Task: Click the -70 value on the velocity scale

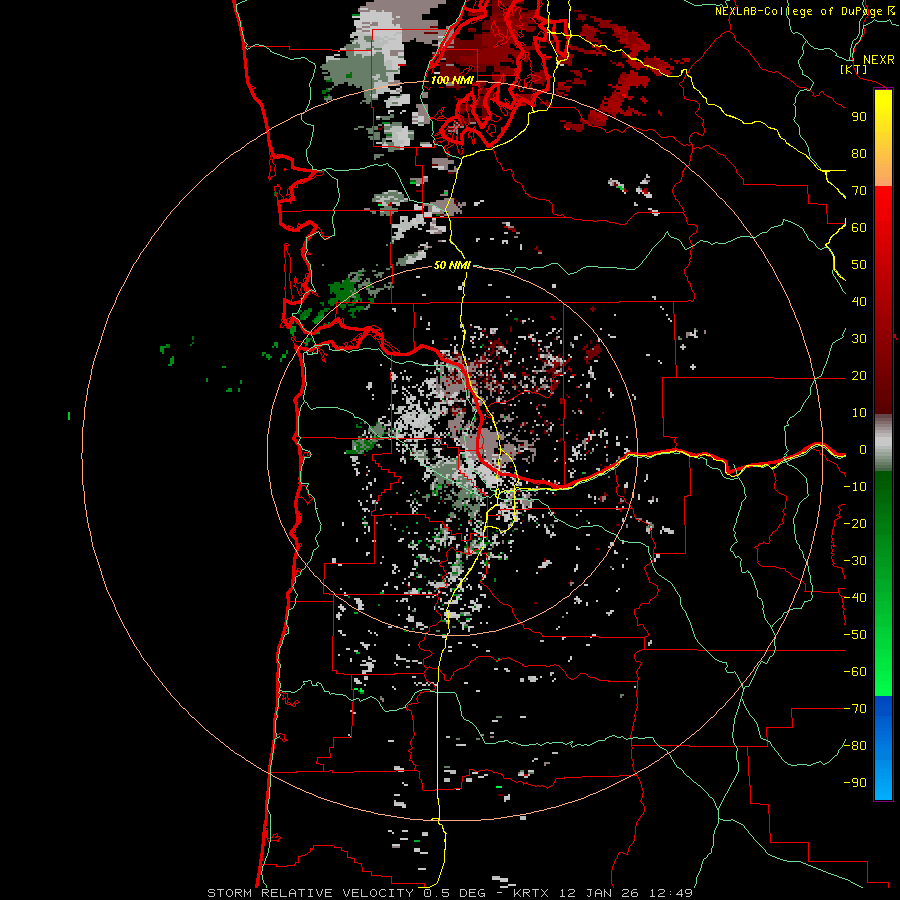Action: (x=855, y=709)
